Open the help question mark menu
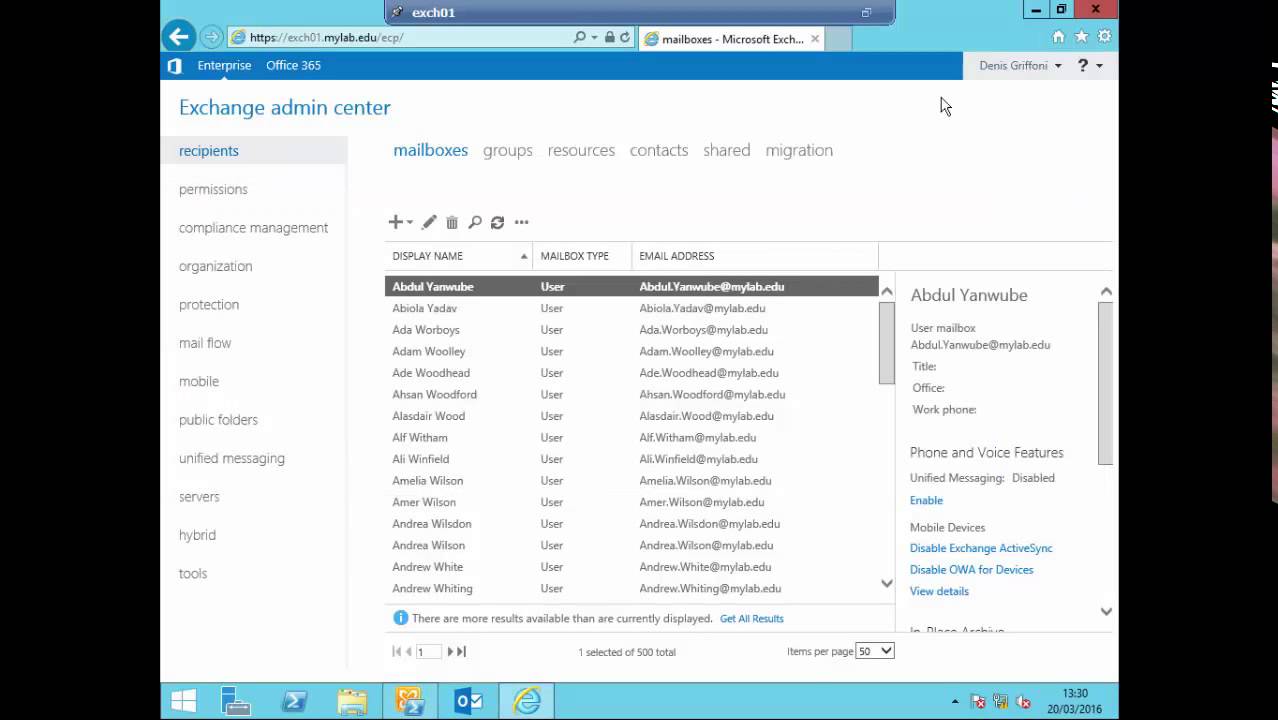This screenshot has height=720, width=1278. tap(1089, 65)
